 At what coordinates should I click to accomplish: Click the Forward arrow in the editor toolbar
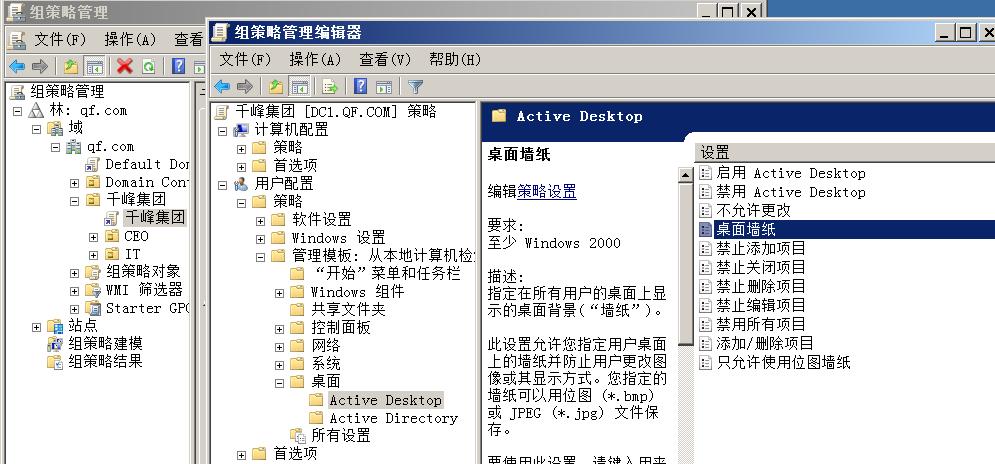click(244, 87)
